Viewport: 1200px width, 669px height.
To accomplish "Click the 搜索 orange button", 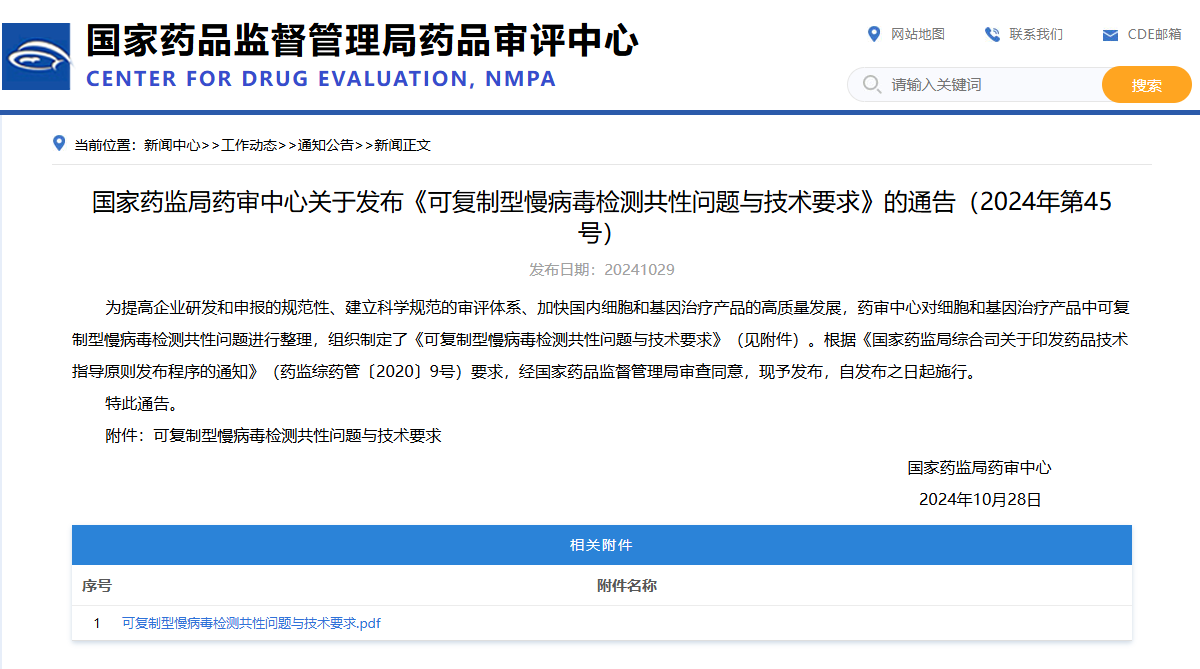I will [1147, 85].
